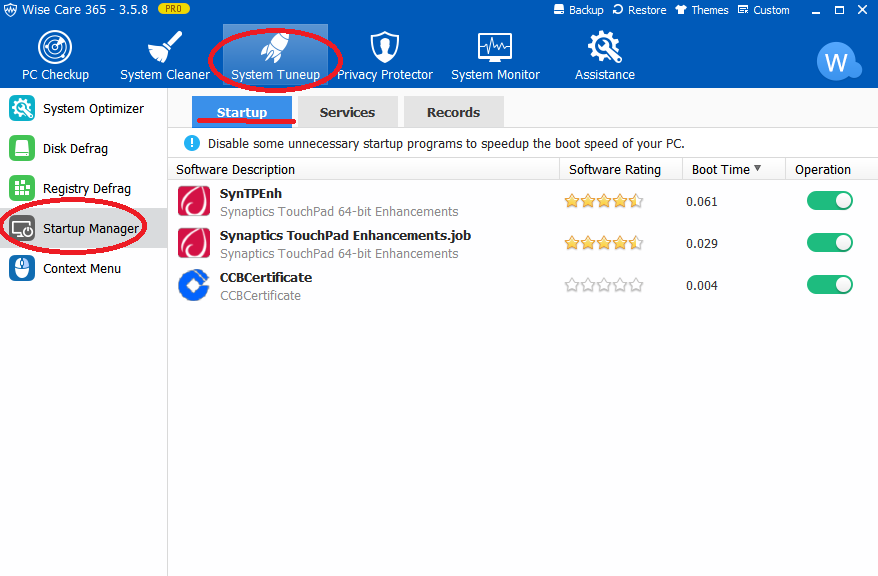Click the Registry Defrag sidebar icon
The image size is (878, 576).
22,188
